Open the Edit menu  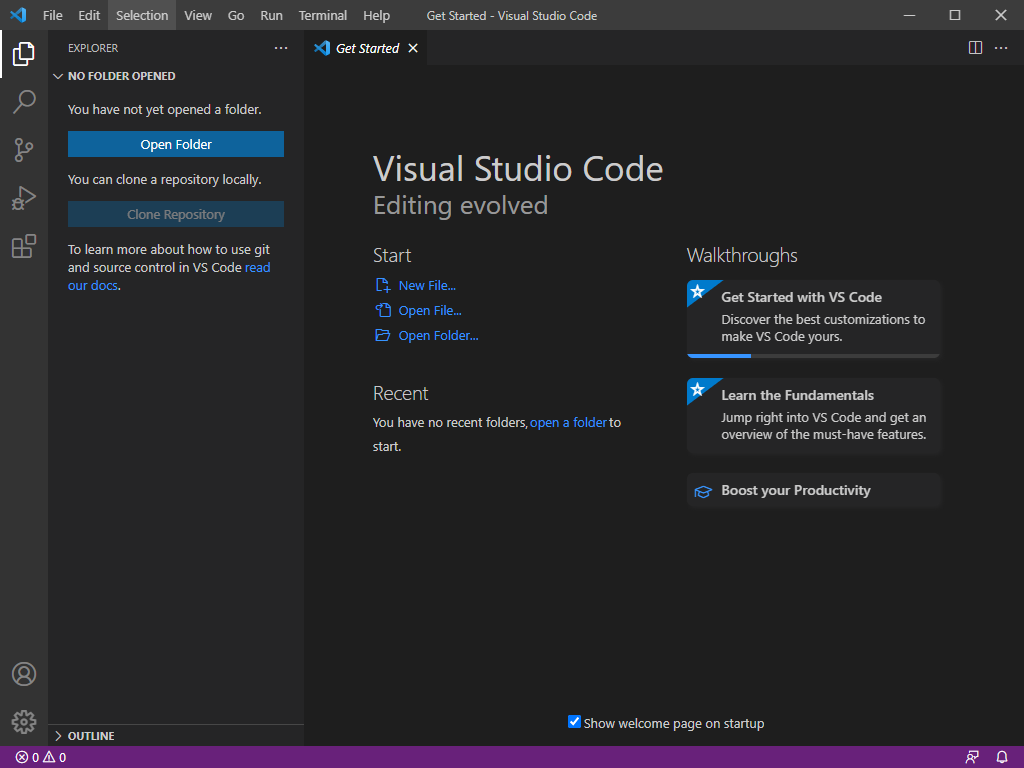tap(89, 15)
